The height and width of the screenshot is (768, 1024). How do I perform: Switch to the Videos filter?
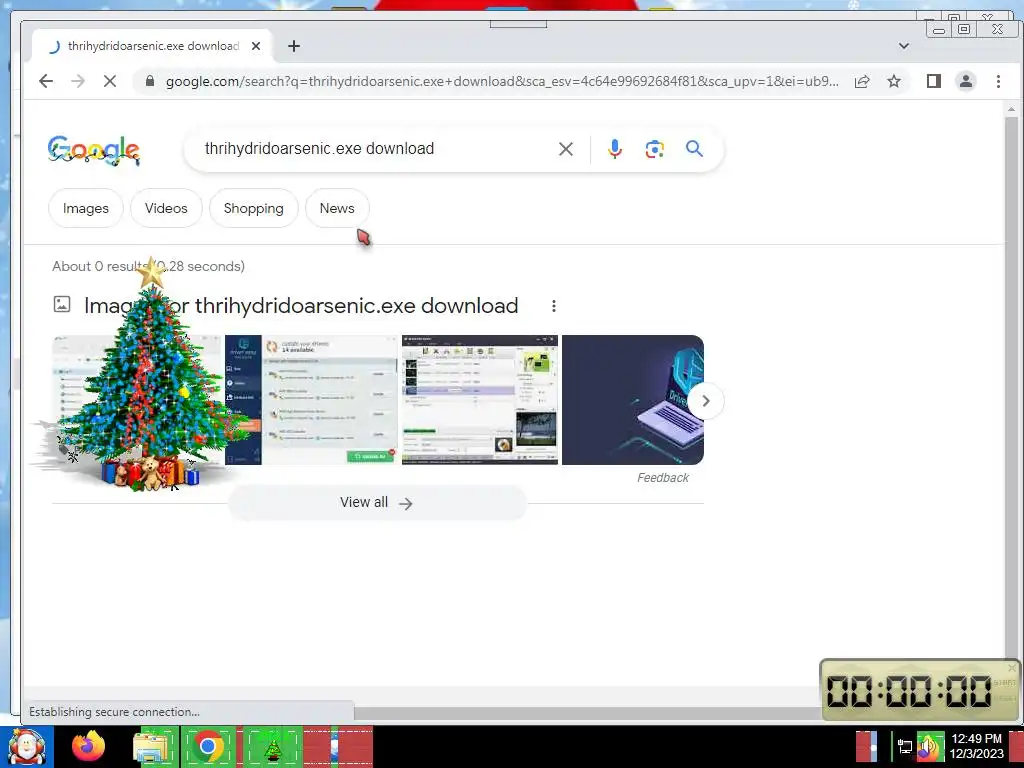point(166,208)
